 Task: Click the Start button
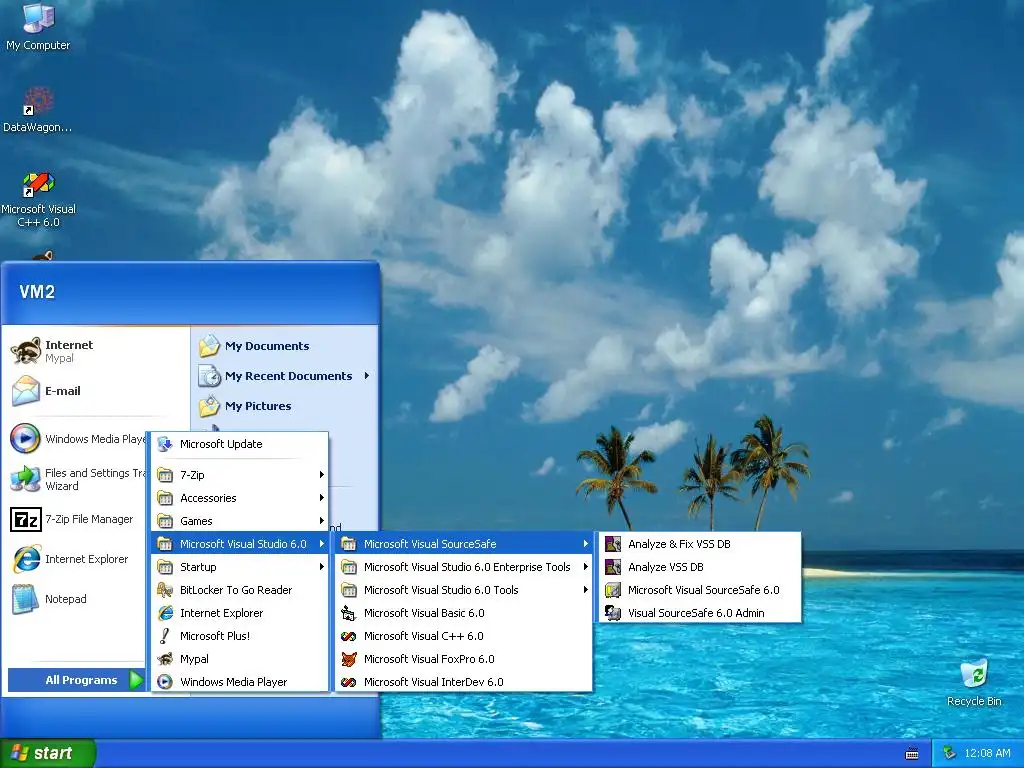48,753
